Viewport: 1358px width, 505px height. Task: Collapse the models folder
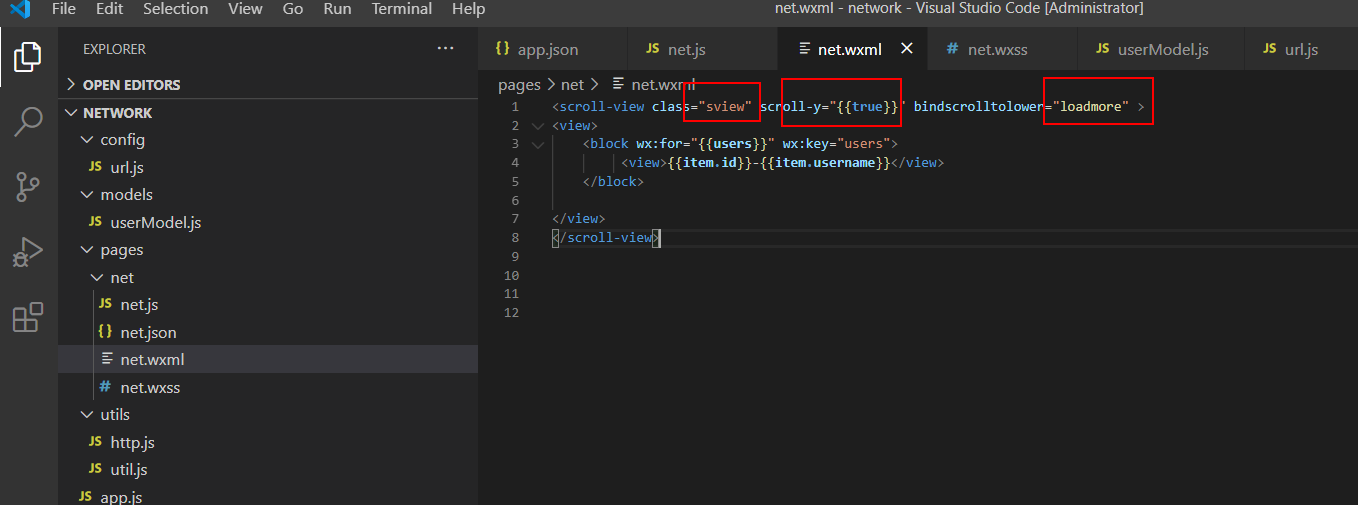(268, 195)
